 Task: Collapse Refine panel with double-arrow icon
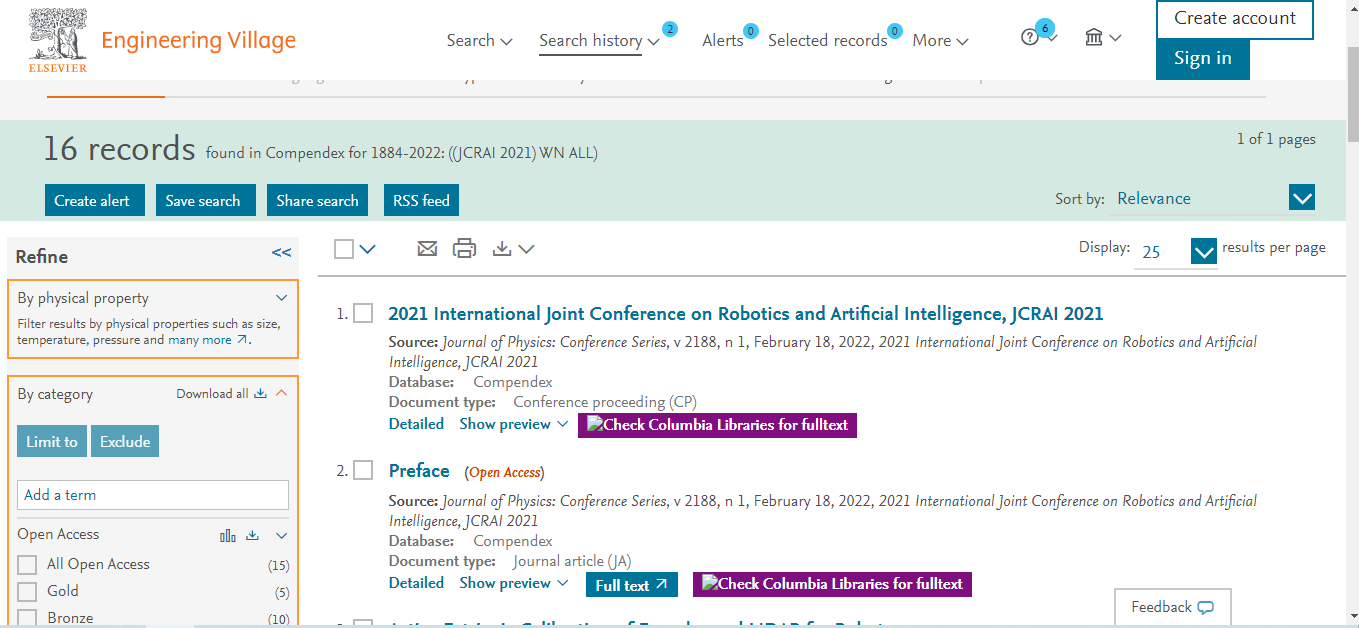click(281, 254)
